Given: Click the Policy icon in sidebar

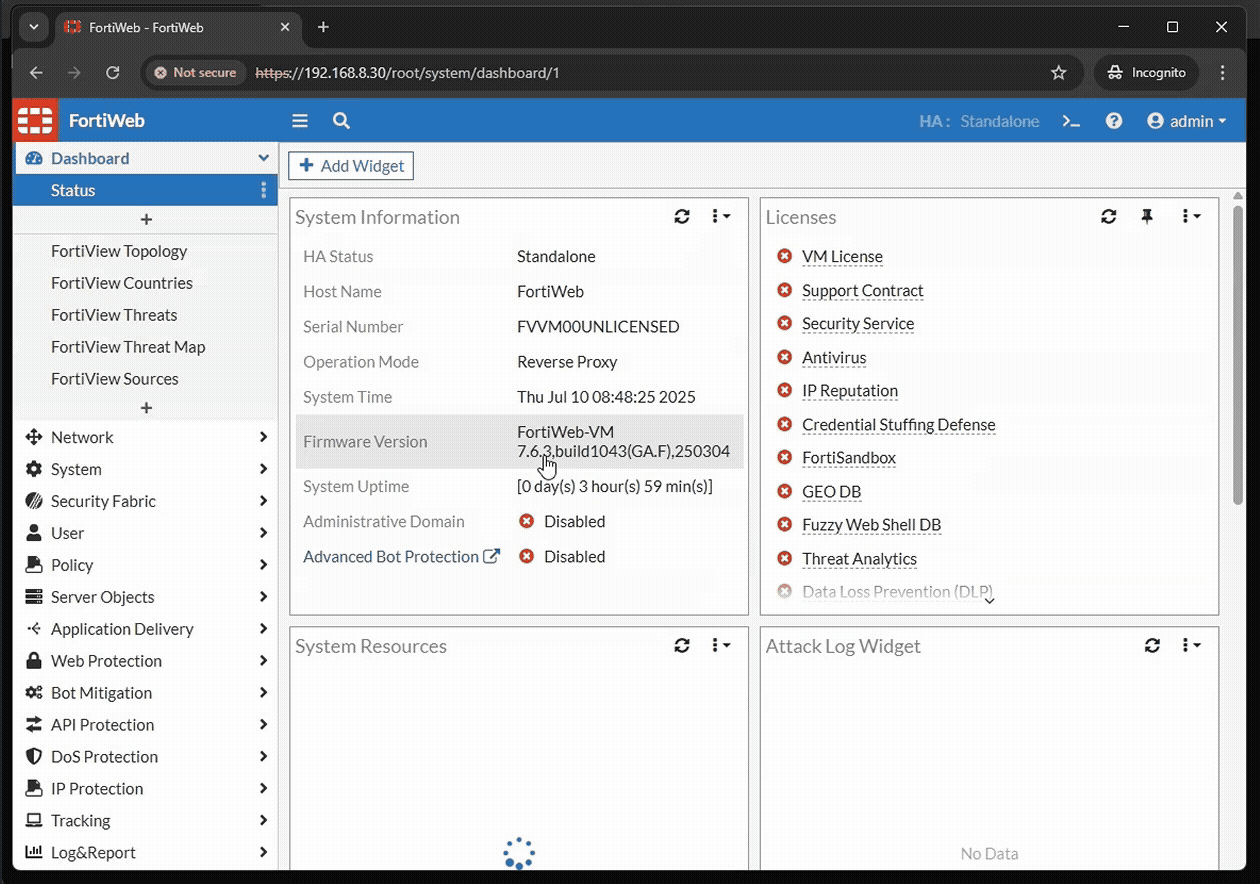Looking at the screenshot, I should pos(34,565).
